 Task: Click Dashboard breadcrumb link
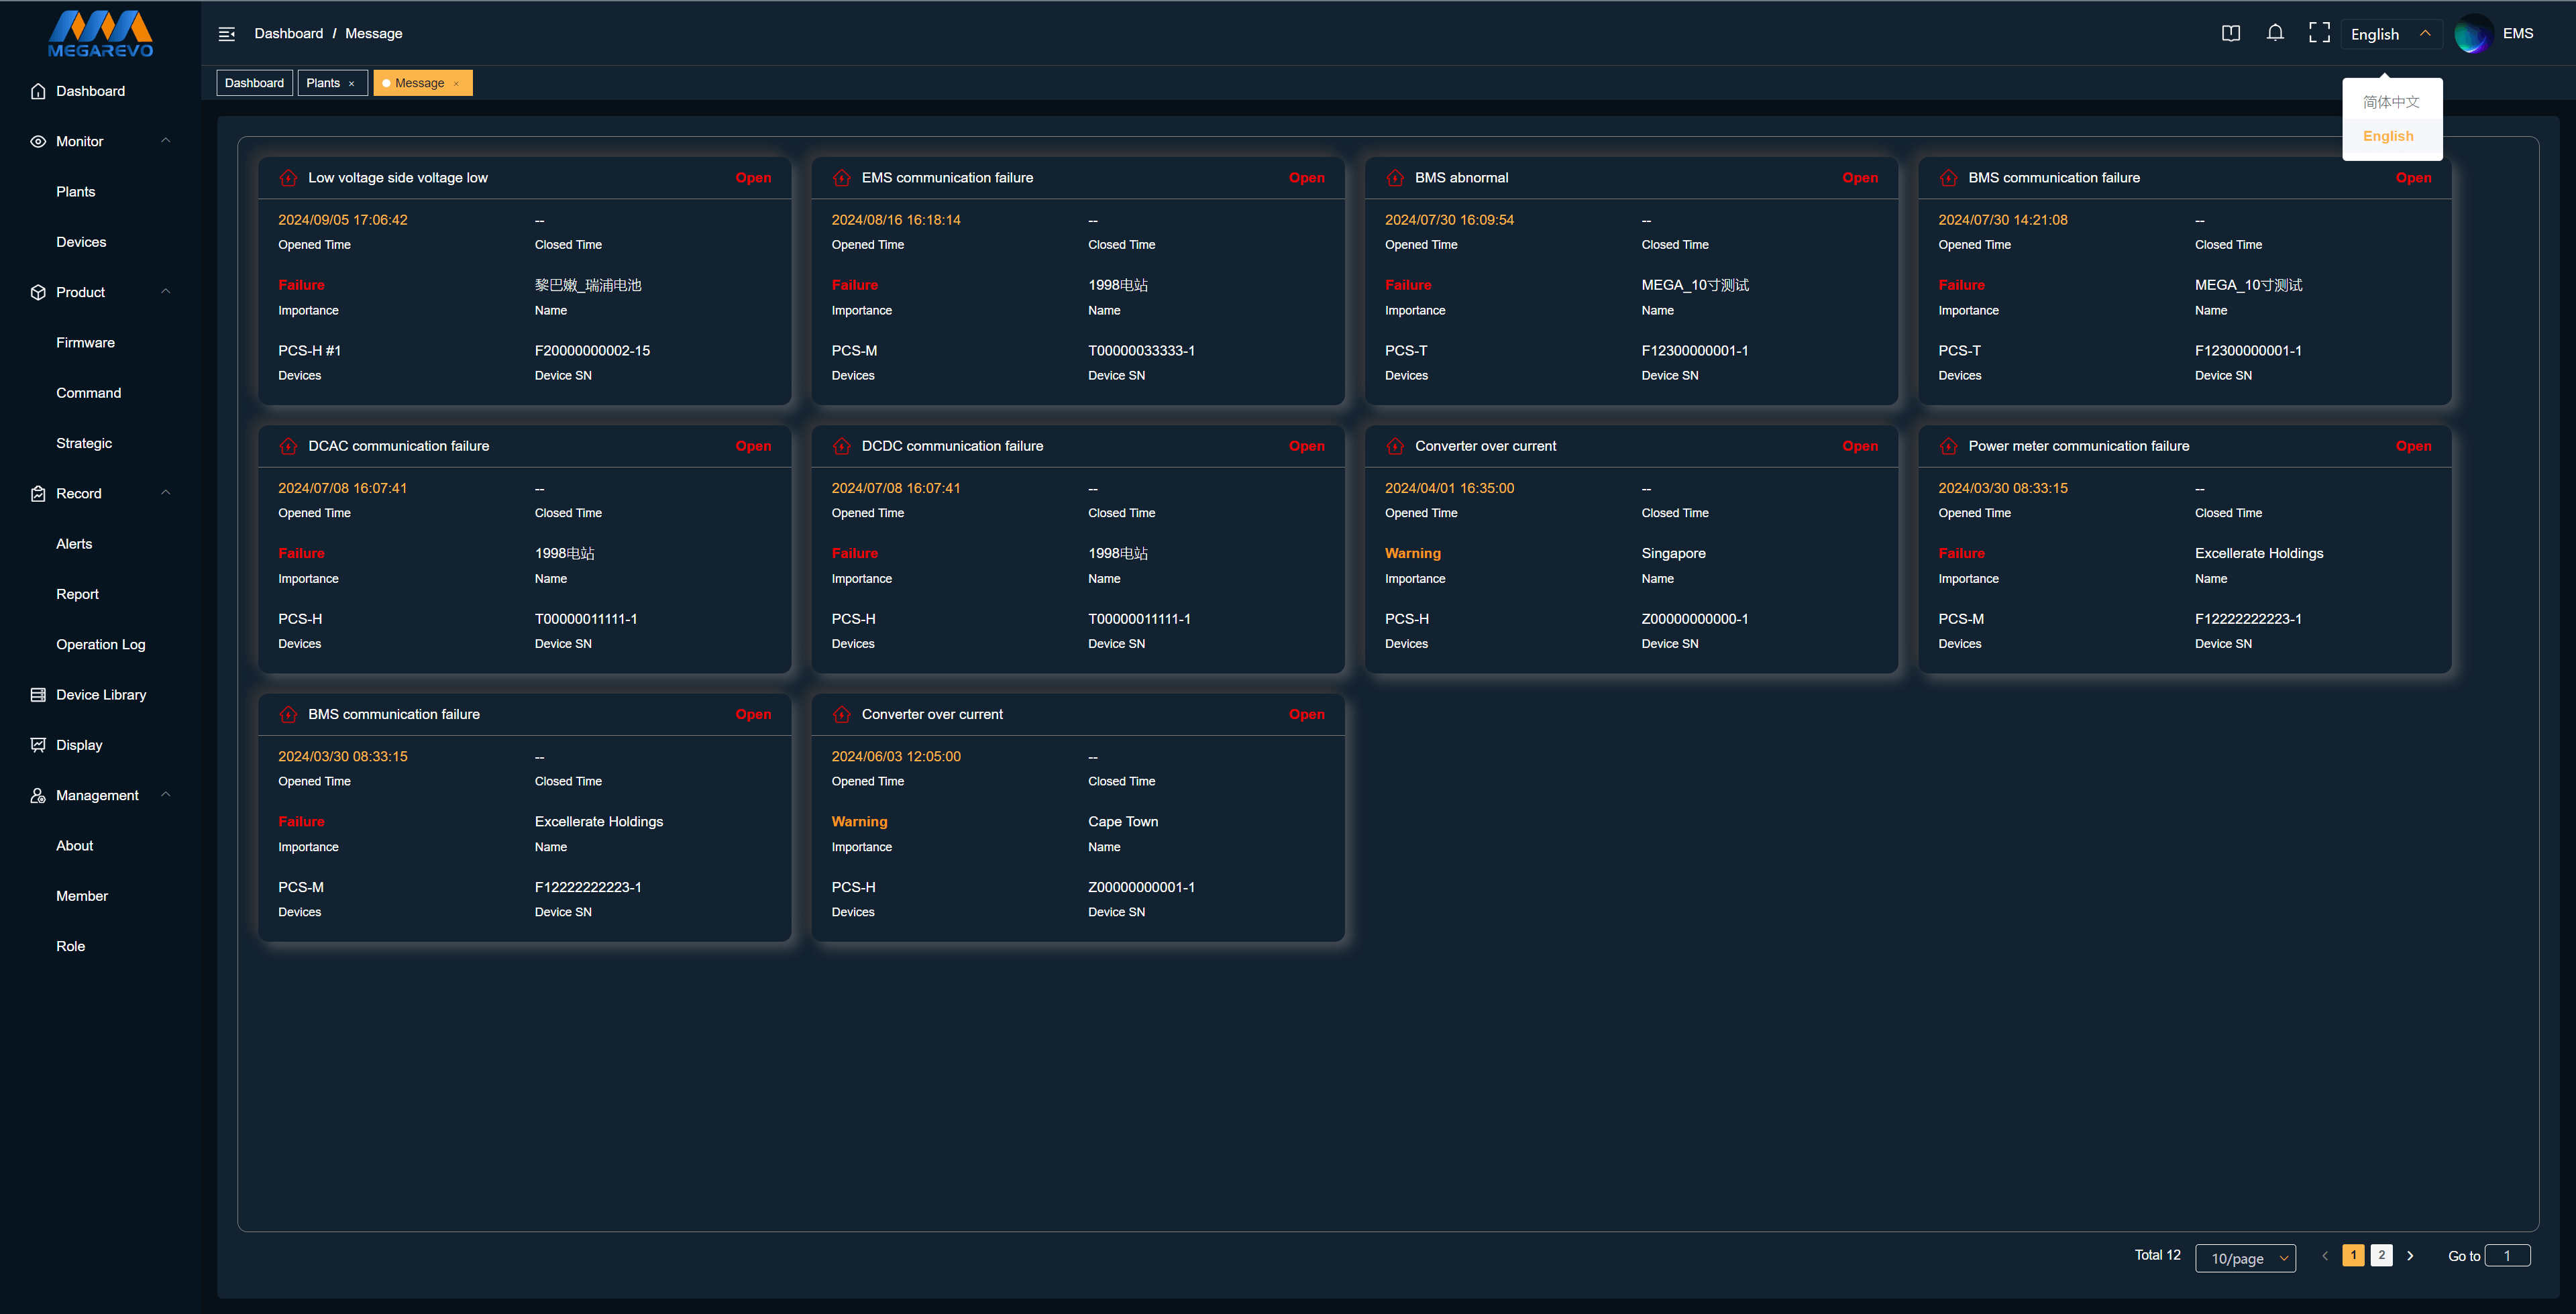coord(289,33)
